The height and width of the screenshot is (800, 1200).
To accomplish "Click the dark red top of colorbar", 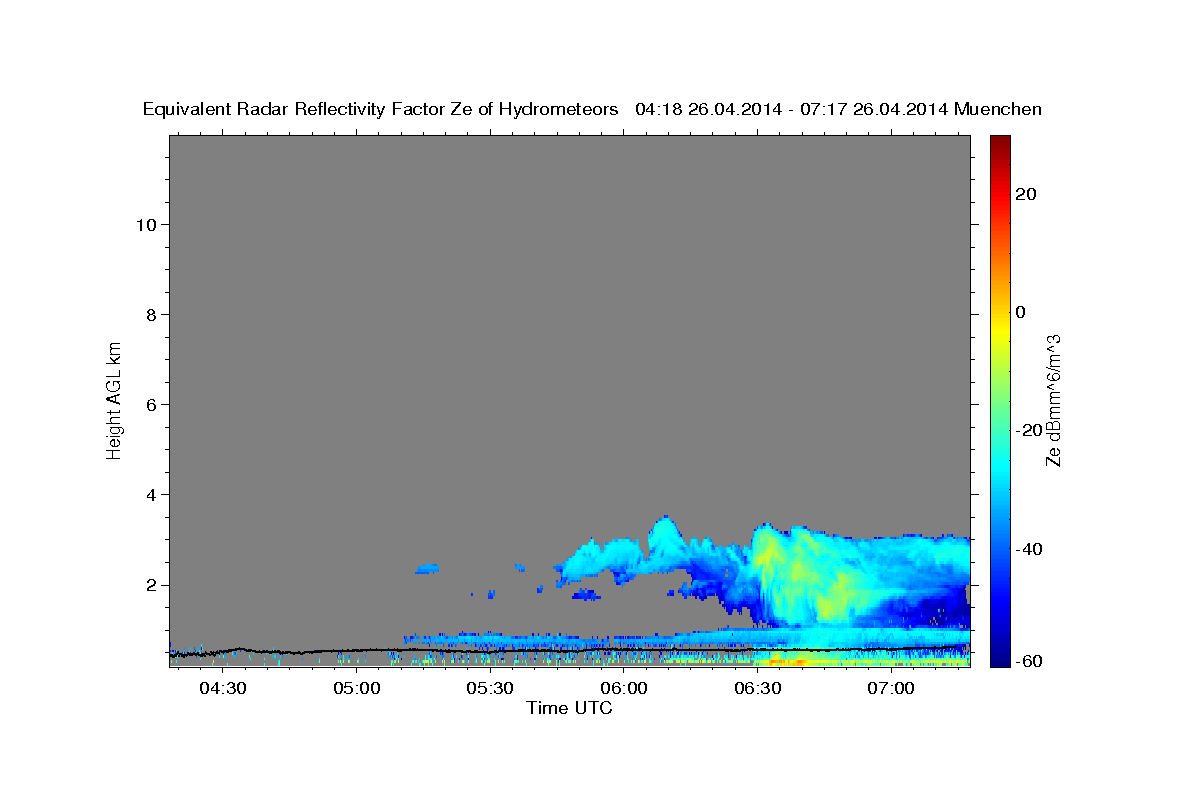I will click(1000, 142).
